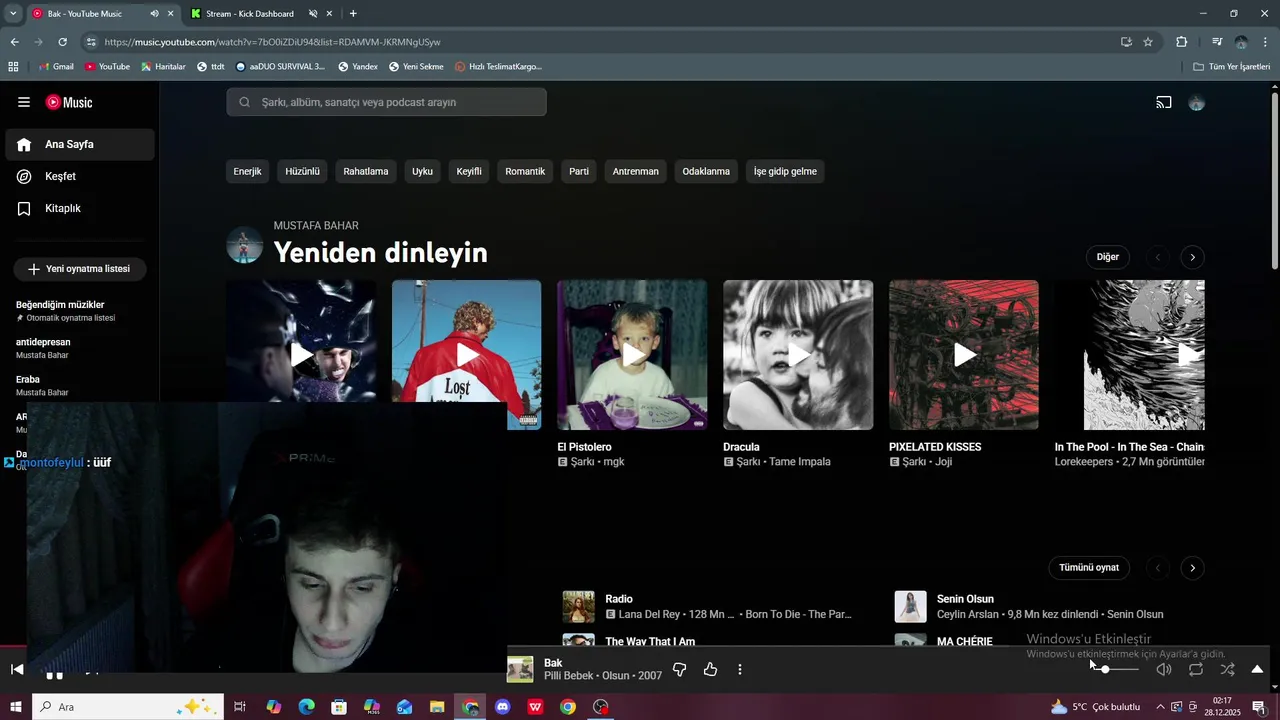Play the PIXELATED KISSES thumbnail
The height and width of the screenshot is (720, 1280).
tap(964, 355)
